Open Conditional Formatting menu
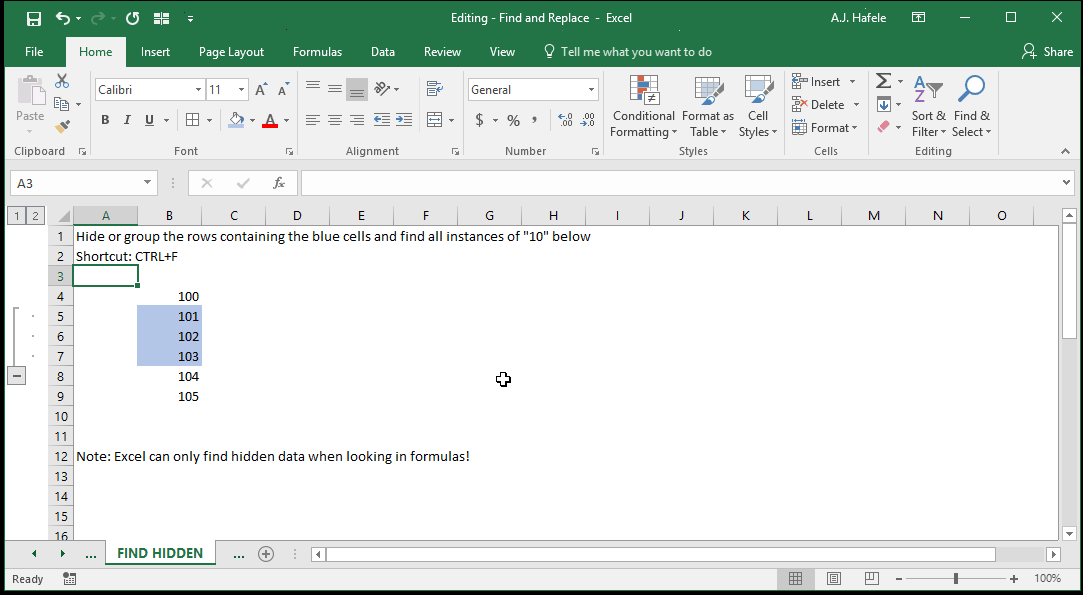This screenshot has width=1083, height=595. pos(643,106)
